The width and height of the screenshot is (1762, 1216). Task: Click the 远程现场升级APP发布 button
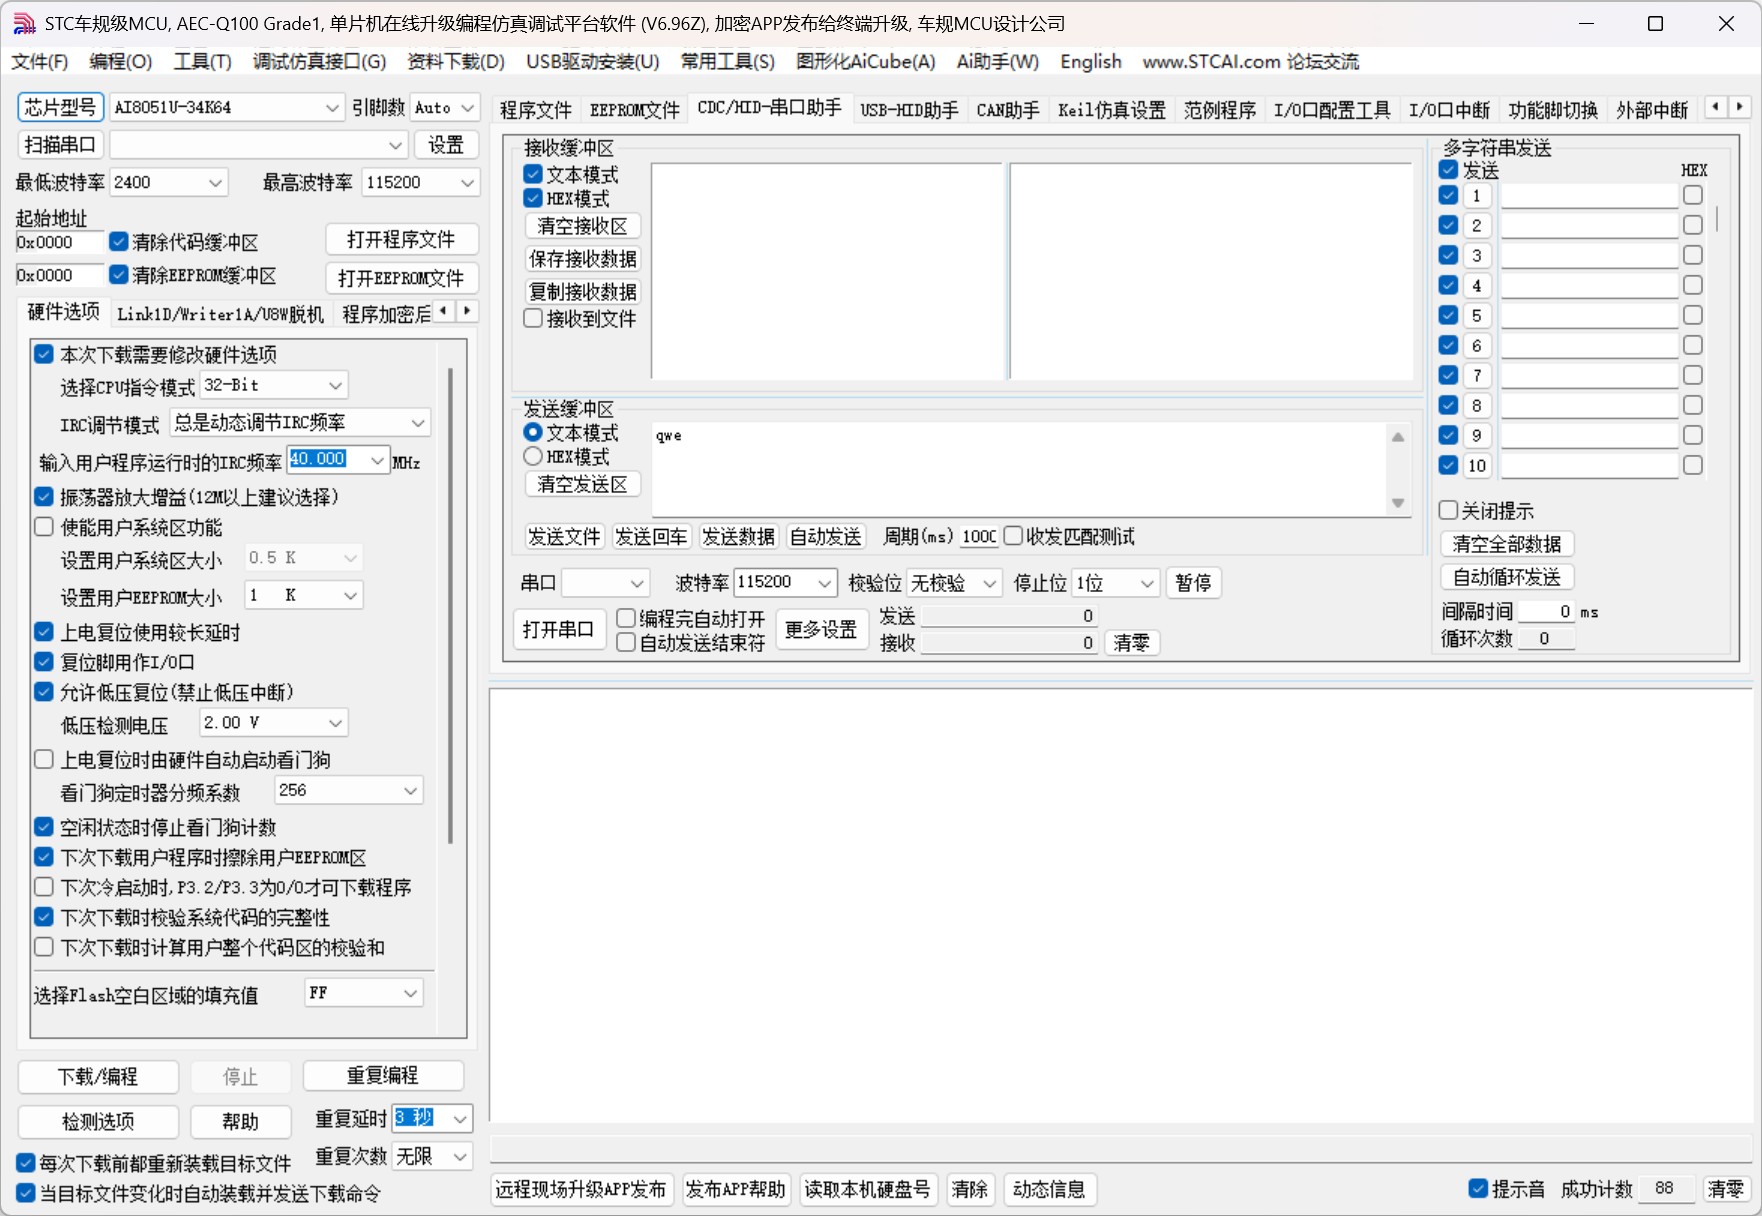[x=581, y=1189]
